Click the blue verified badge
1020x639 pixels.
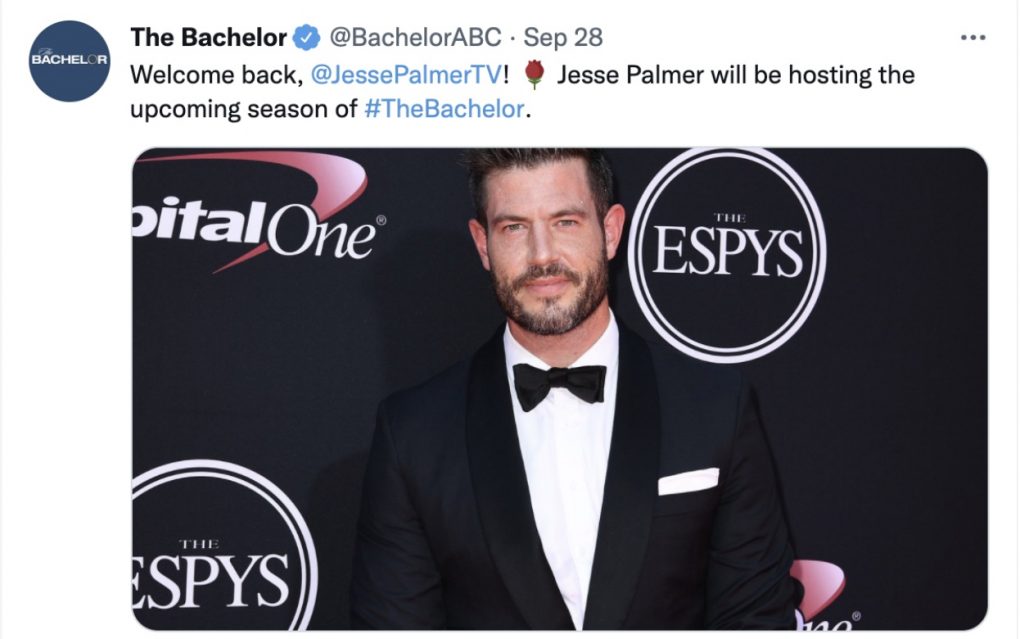tap(306, 38)
